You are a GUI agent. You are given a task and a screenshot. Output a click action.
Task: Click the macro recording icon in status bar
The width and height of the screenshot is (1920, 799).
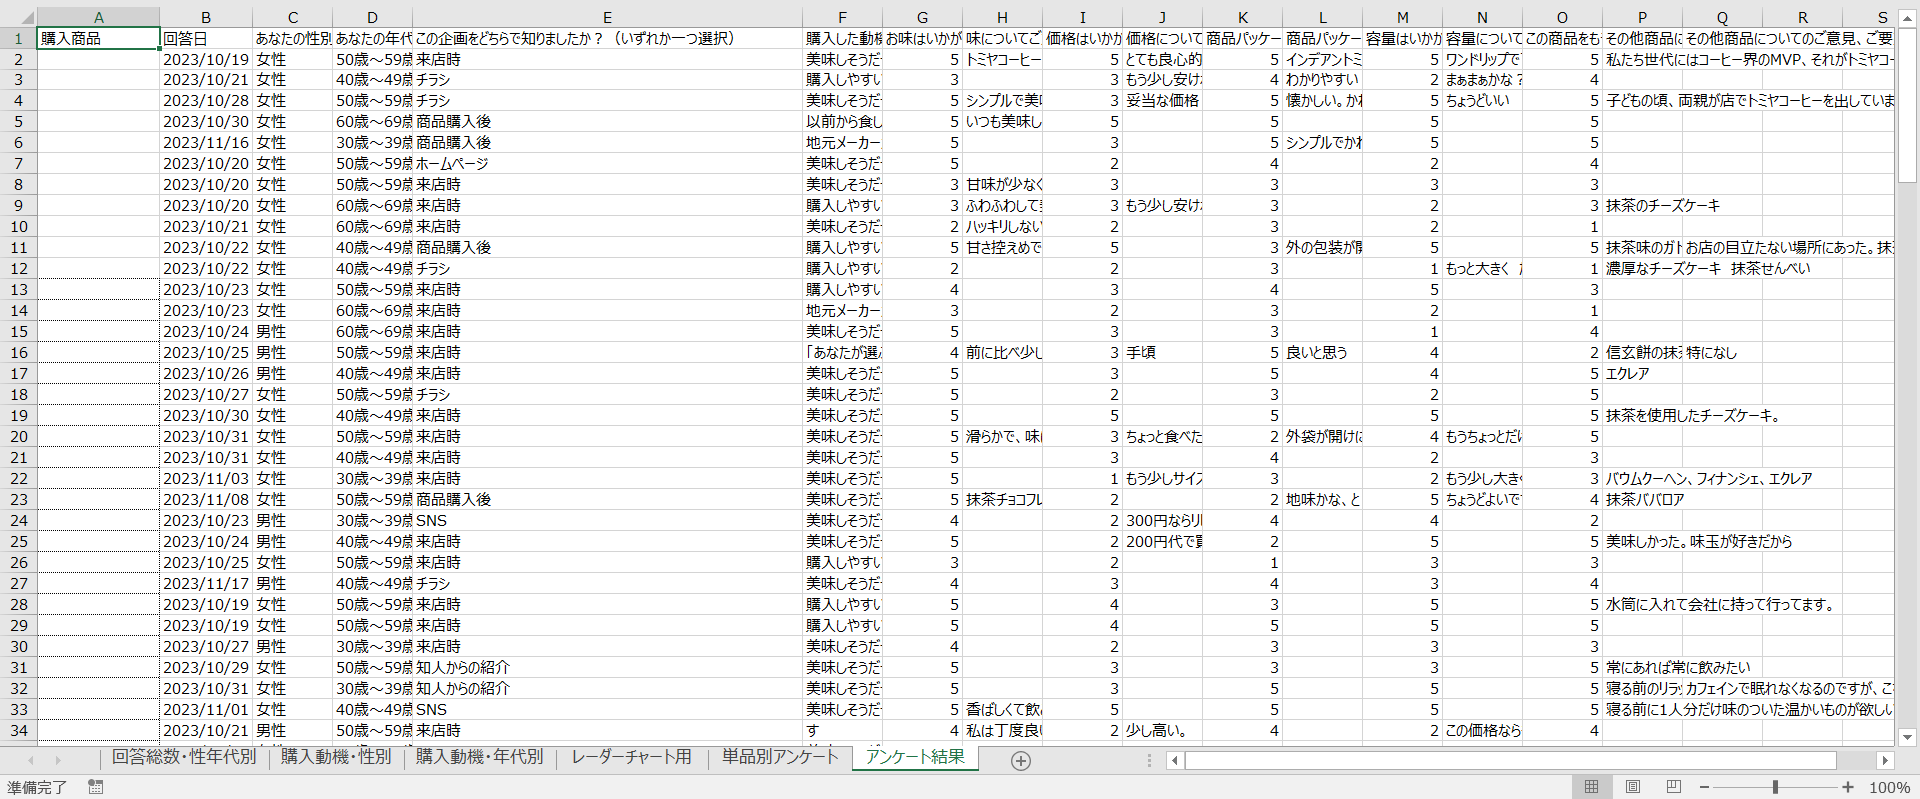click(96, 787)
